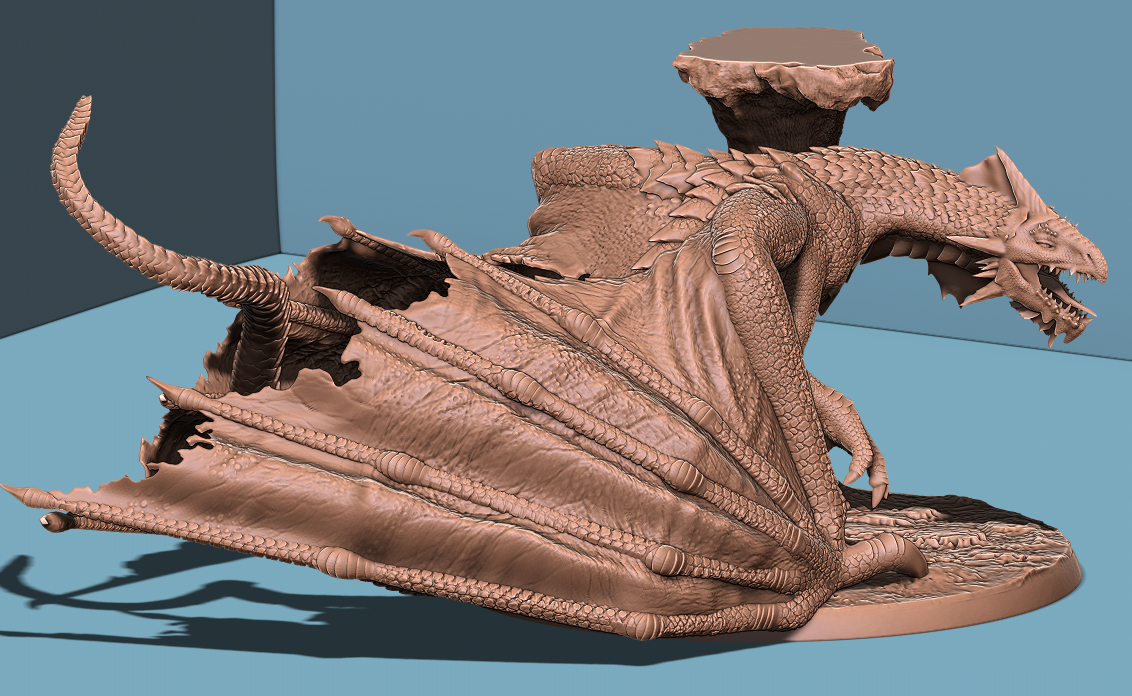Select the tip of the dragon's tail
Screen dimensions: 1132x696
tap(81, 105)
